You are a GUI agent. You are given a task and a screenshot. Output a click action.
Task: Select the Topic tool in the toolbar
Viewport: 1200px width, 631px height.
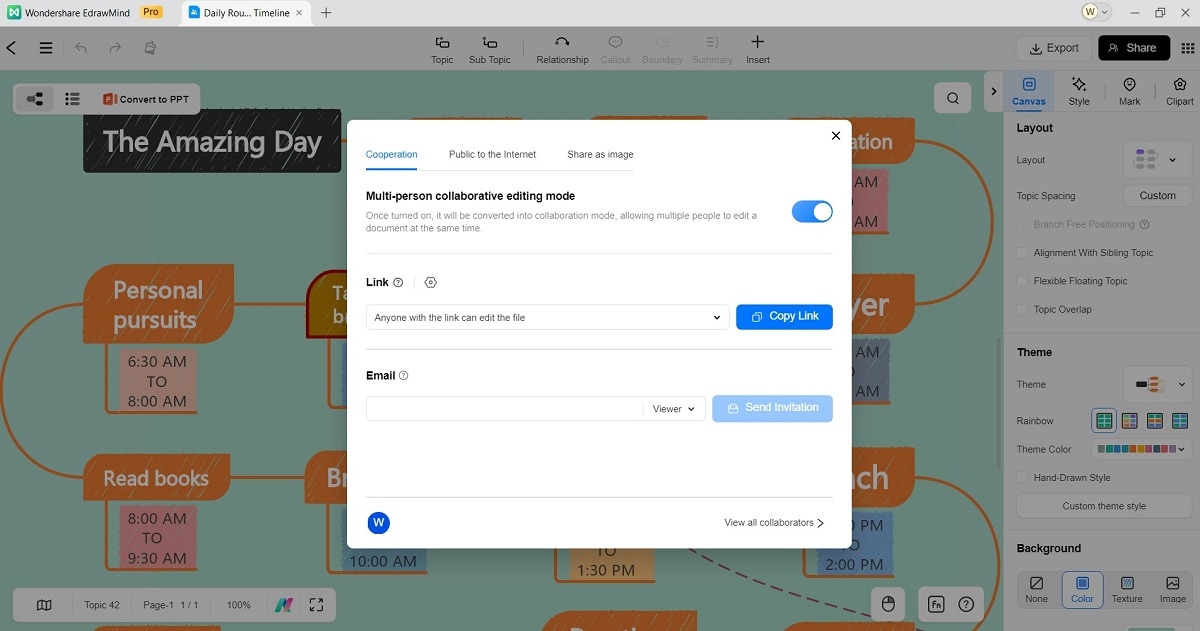pyautogui.click(x=441, y=47)
